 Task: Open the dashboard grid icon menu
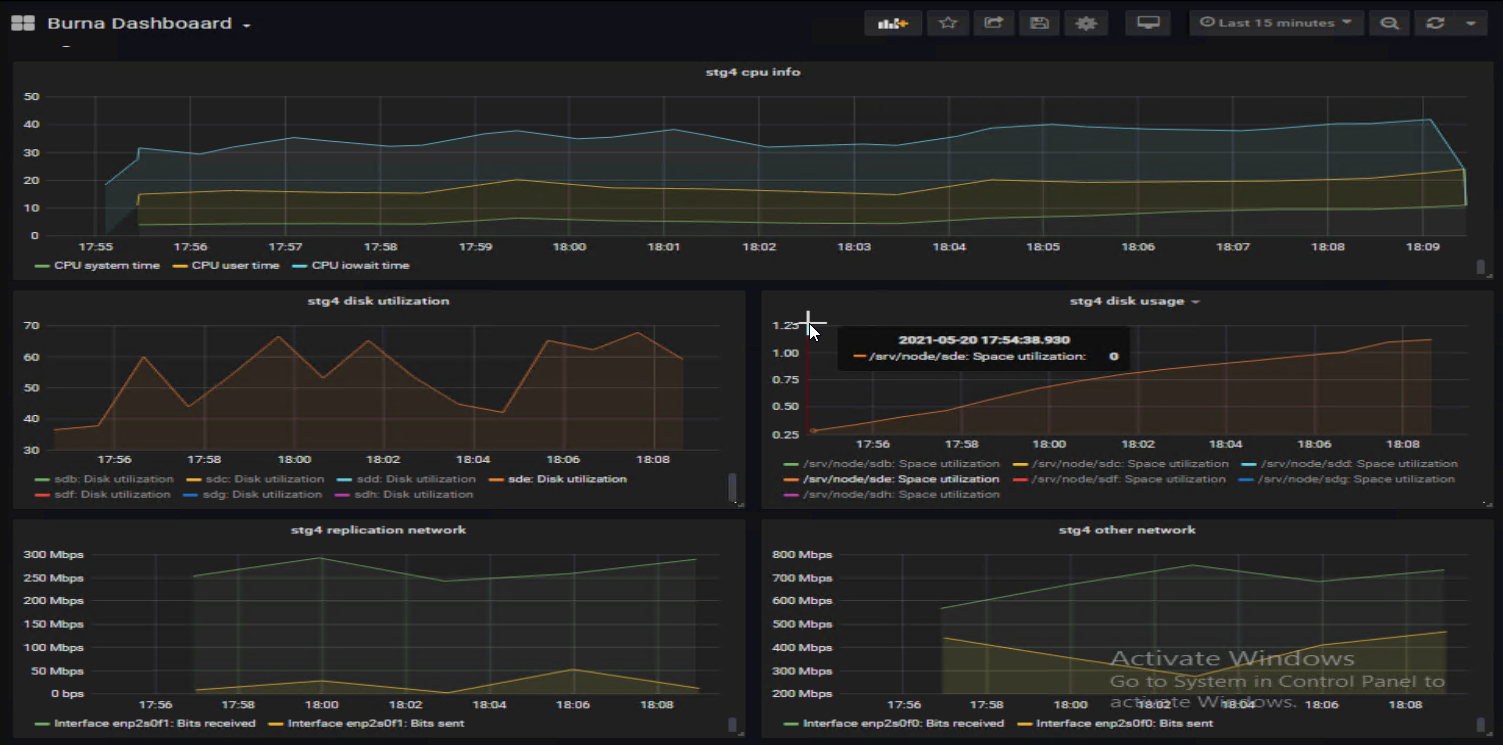22,23
